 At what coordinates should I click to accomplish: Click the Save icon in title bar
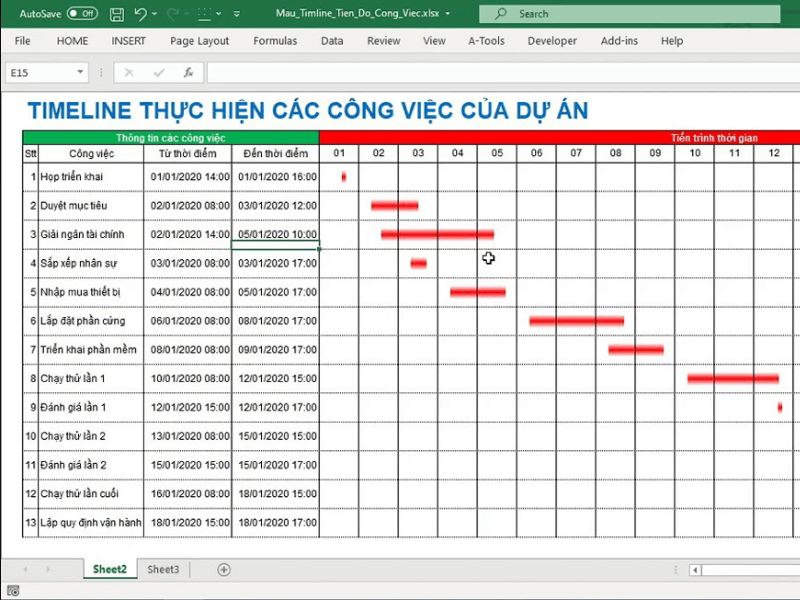[117, 14]
